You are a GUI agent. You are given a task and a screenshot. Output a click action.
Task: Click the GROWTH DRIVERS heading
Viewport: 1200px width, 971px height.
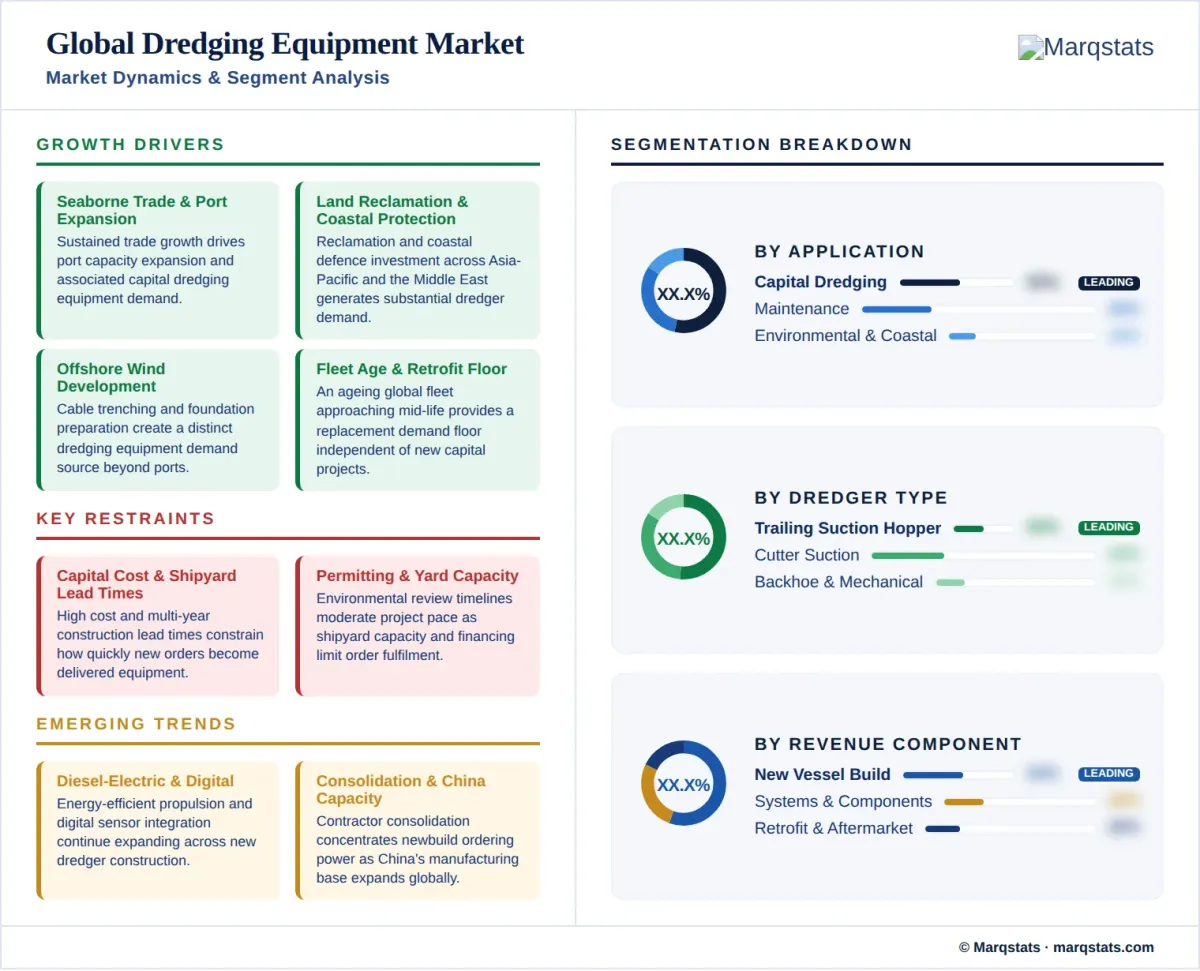point(130,145)
